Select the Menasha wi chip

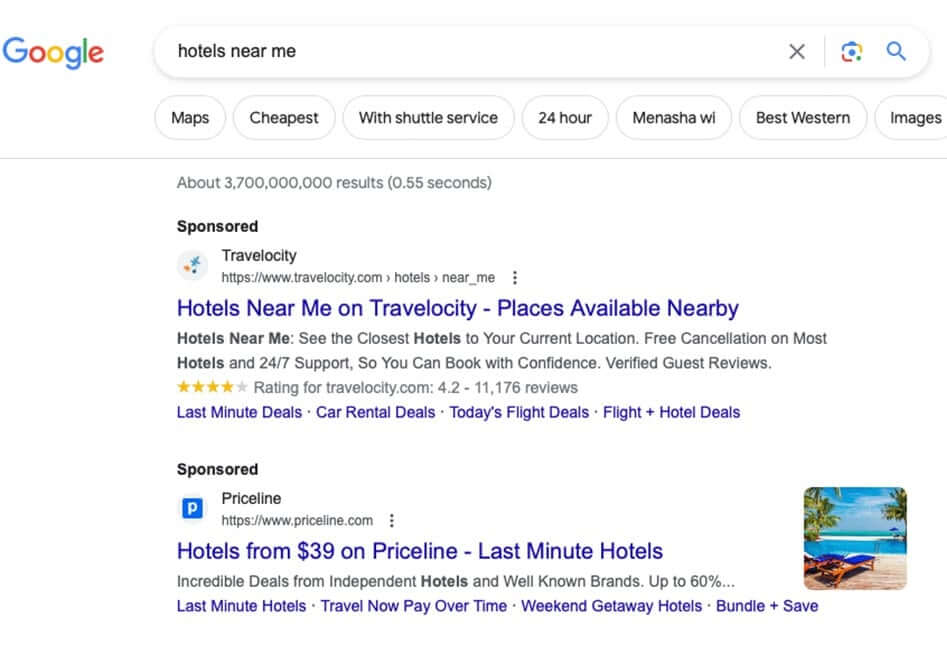coord(674,118)
